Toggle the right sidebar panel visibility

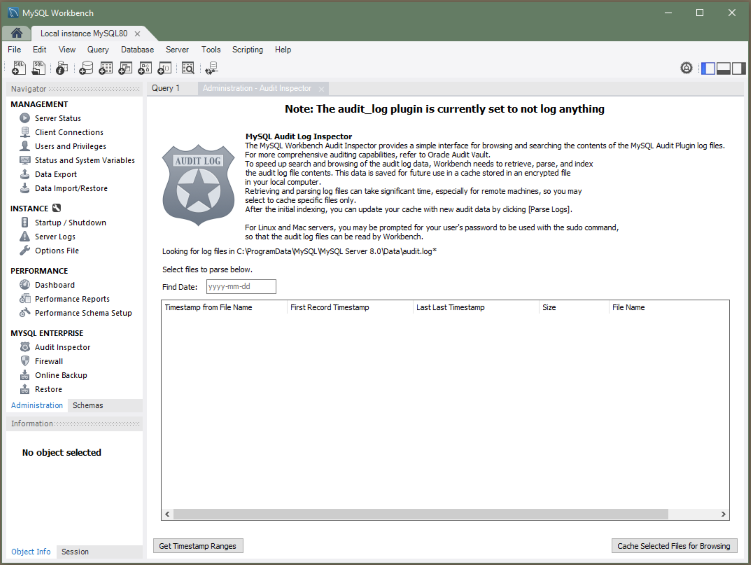[738, 68]
